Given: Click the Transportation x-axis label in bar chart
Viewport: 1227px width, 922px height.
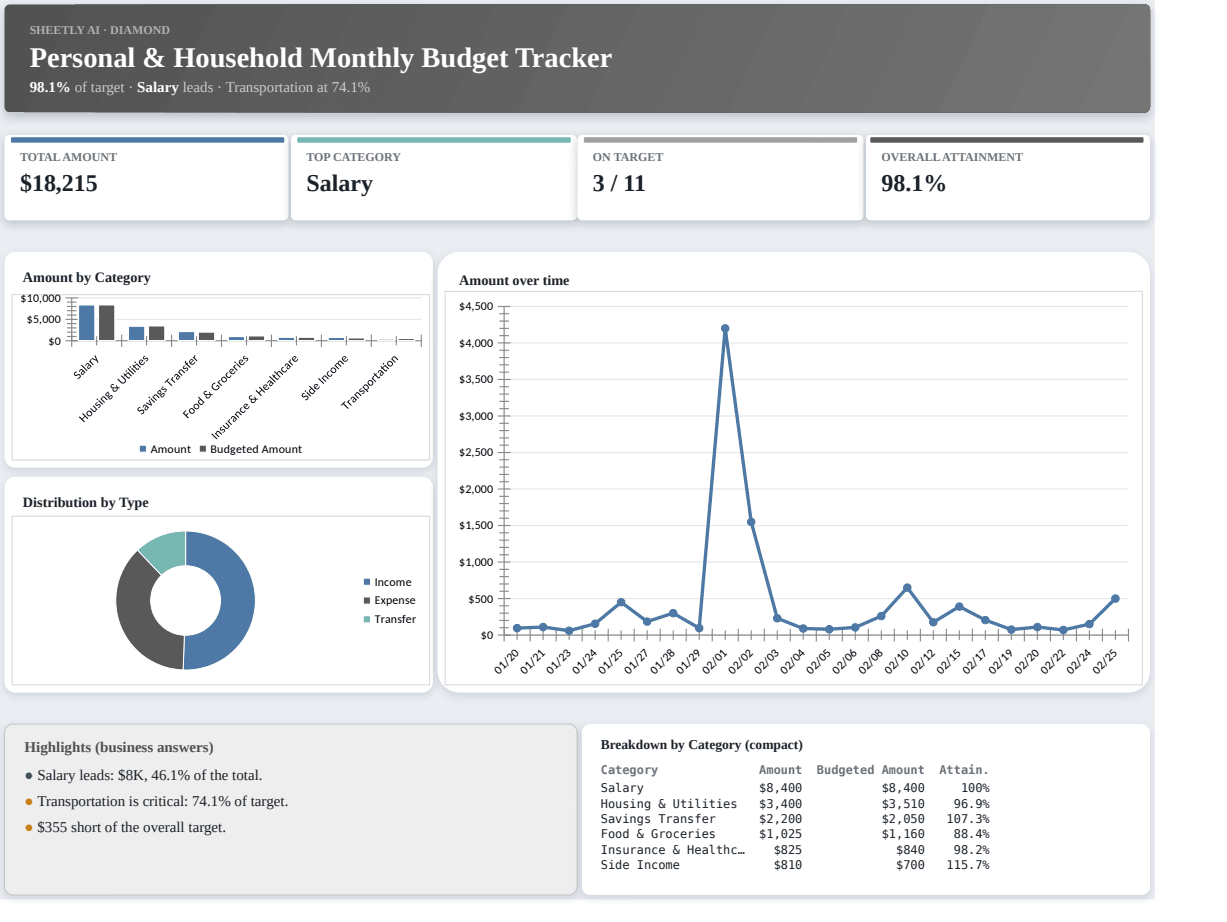Looking at the screenshot, I should click(x=370, y=381).
